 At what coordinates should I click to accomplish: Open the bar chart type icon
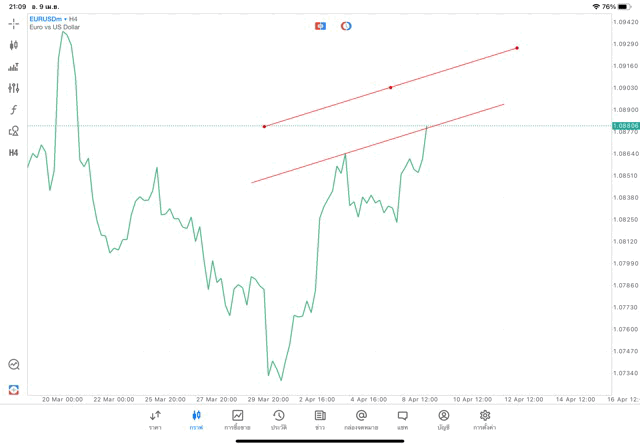pos(14,67)
